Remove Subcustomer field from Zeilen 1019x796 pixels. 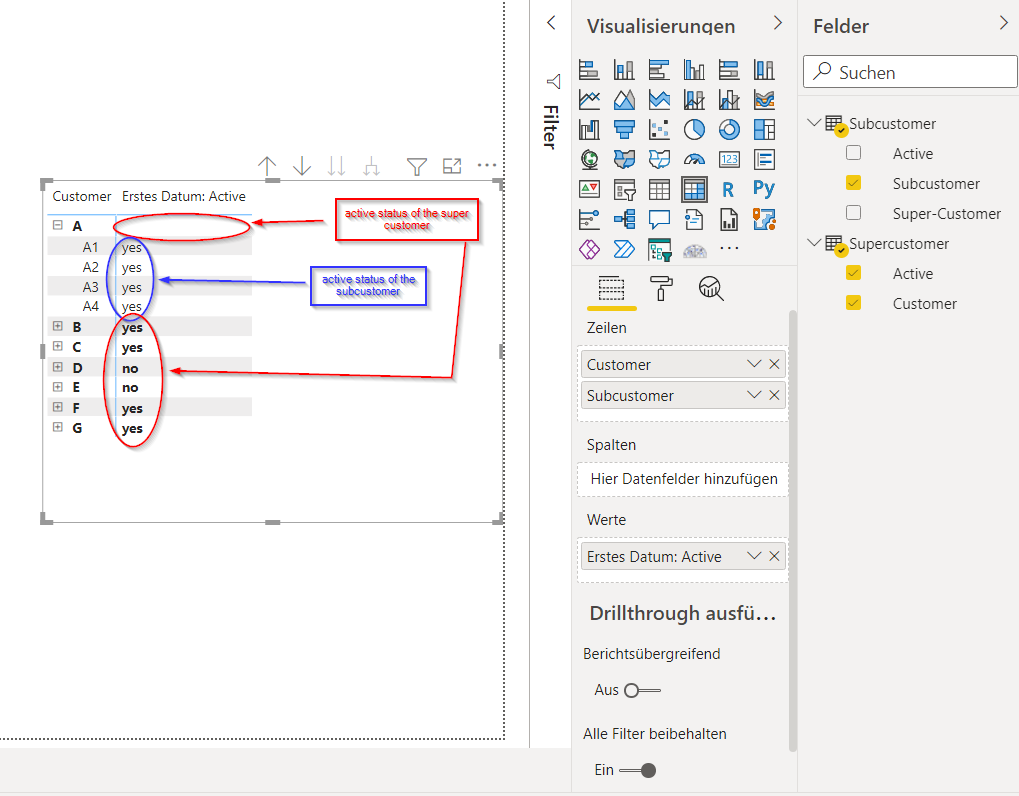[774, 394]
